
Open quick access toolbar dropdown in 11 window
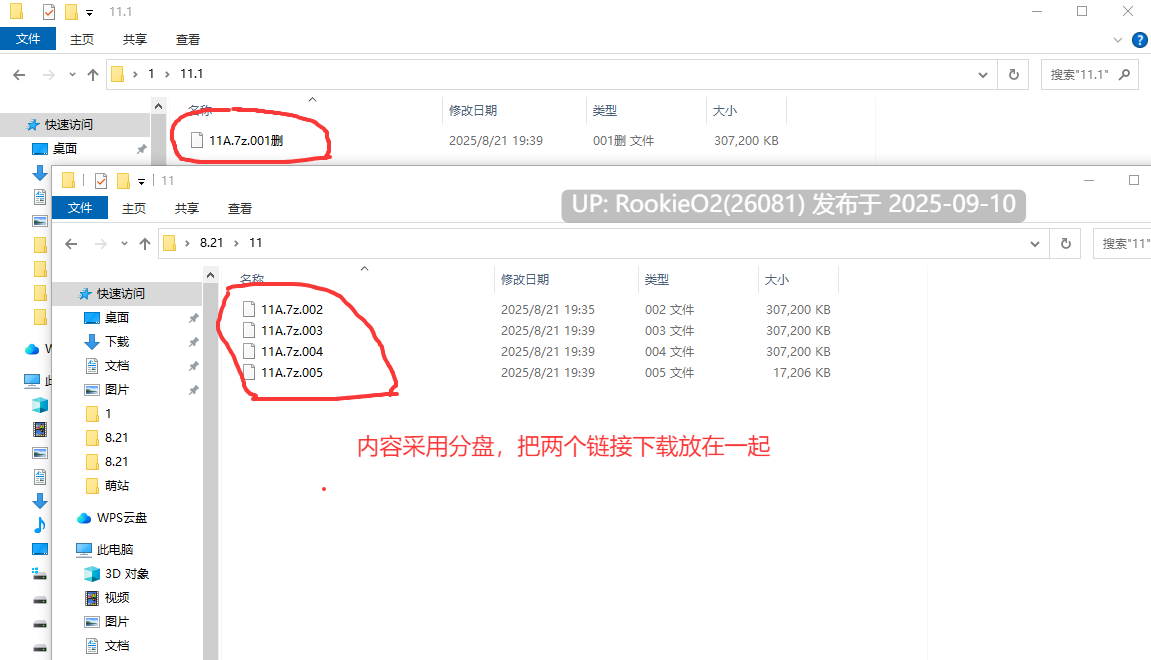142,181
